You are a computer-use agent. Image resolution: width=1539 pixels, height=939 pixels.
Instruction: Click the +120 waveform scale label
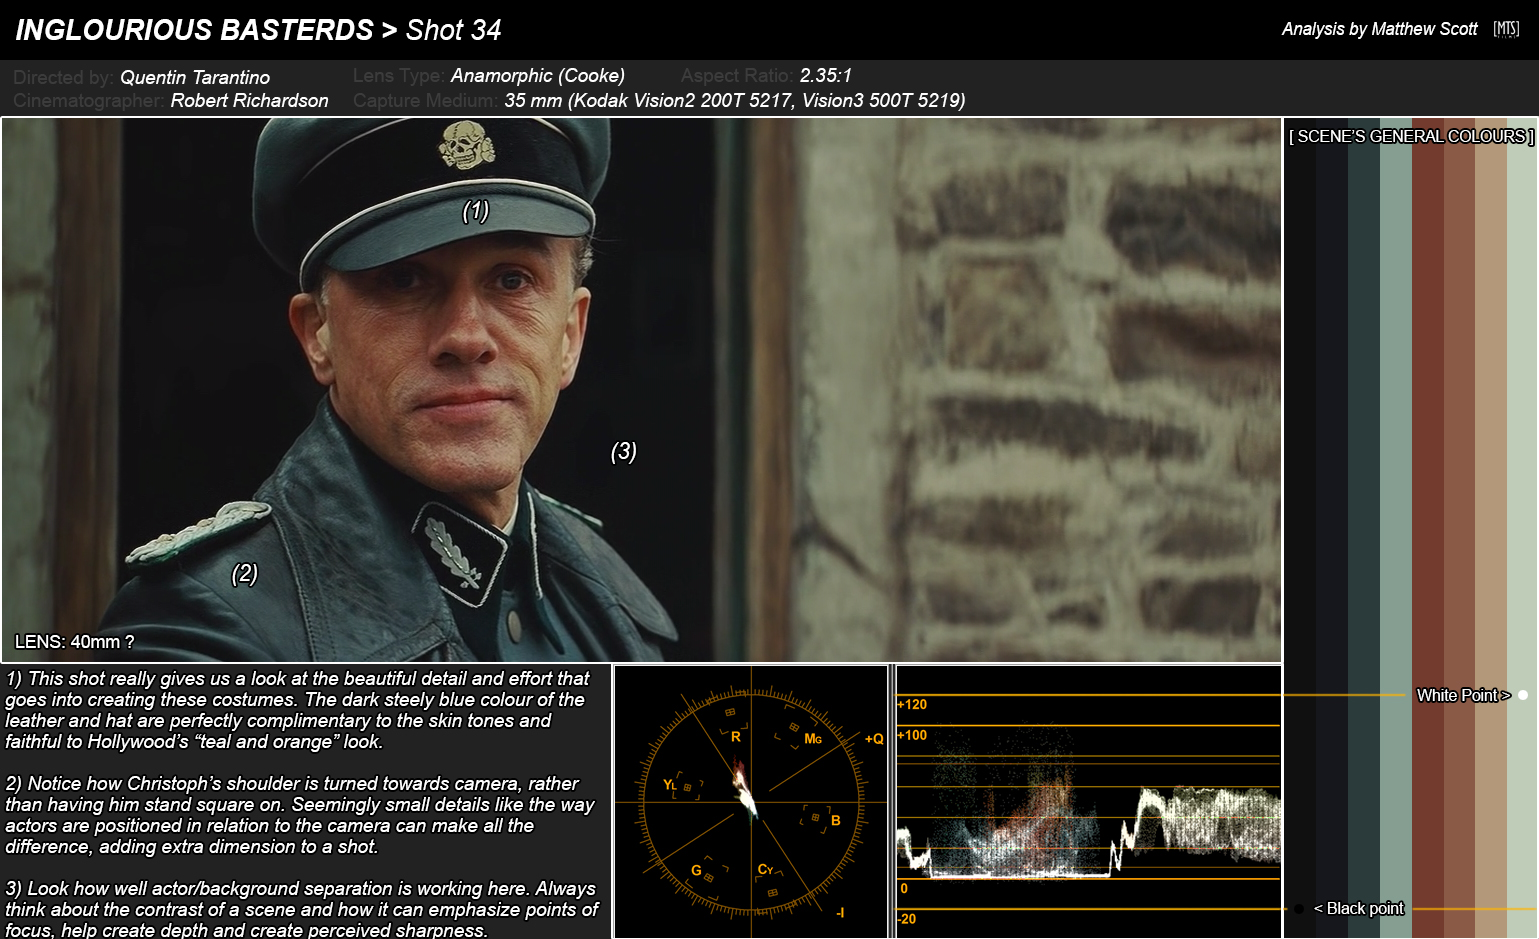(912, 704)
